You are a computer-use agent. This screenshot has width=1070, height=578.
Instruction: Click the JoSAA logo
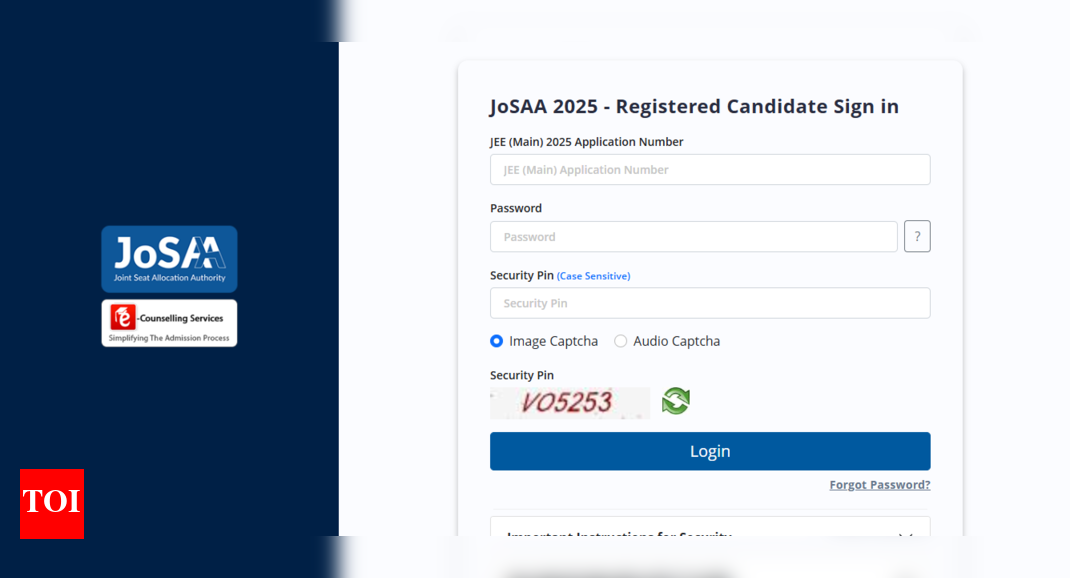169,259
